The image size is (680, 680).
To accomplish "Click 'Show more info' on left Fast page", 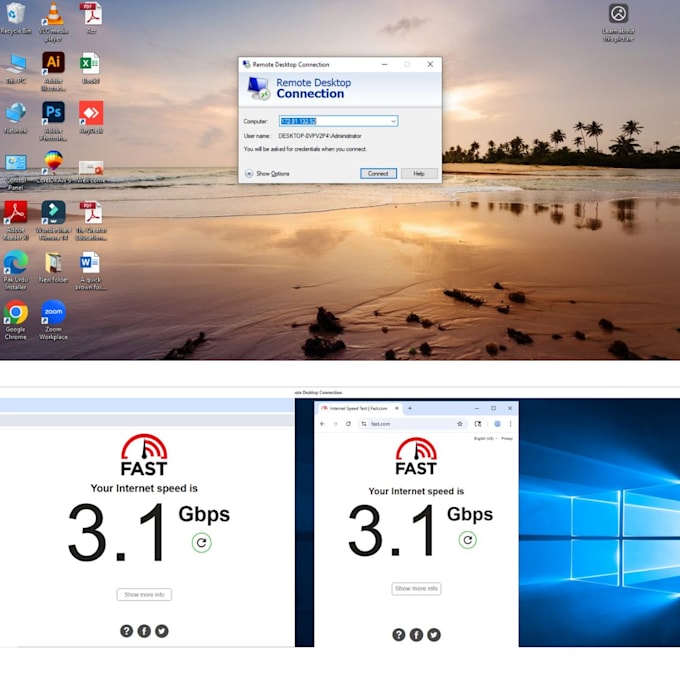I will click(x=144, y=595).
